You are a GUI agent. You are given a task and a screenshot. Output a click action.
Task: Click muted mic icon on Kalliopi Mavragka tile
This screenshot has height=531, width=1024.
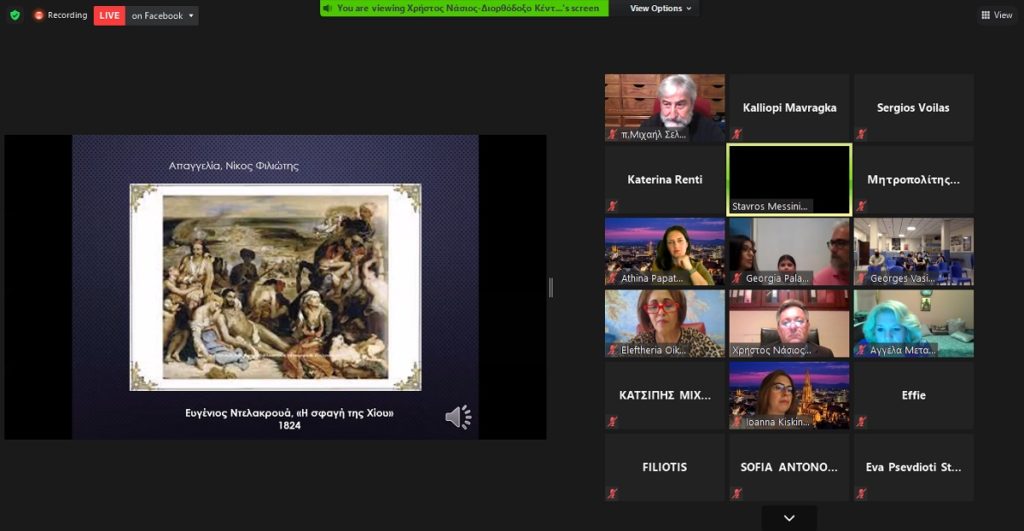point(737,134)
